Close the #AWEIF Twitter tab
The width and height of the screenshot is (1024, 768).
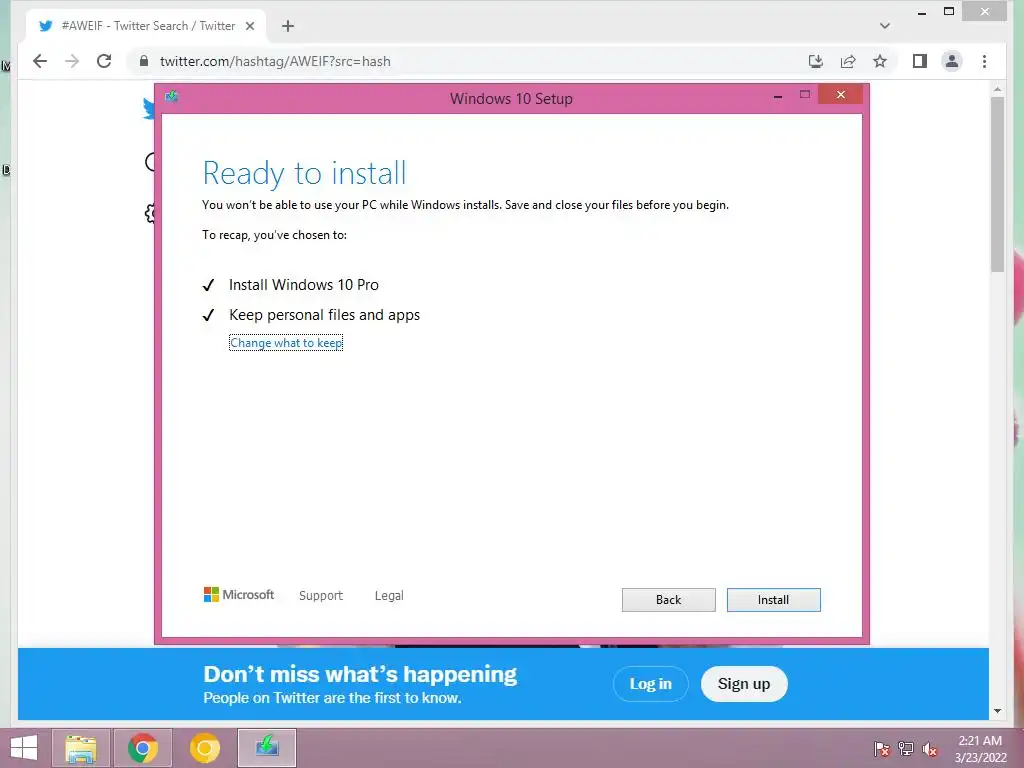click(249, 26)
